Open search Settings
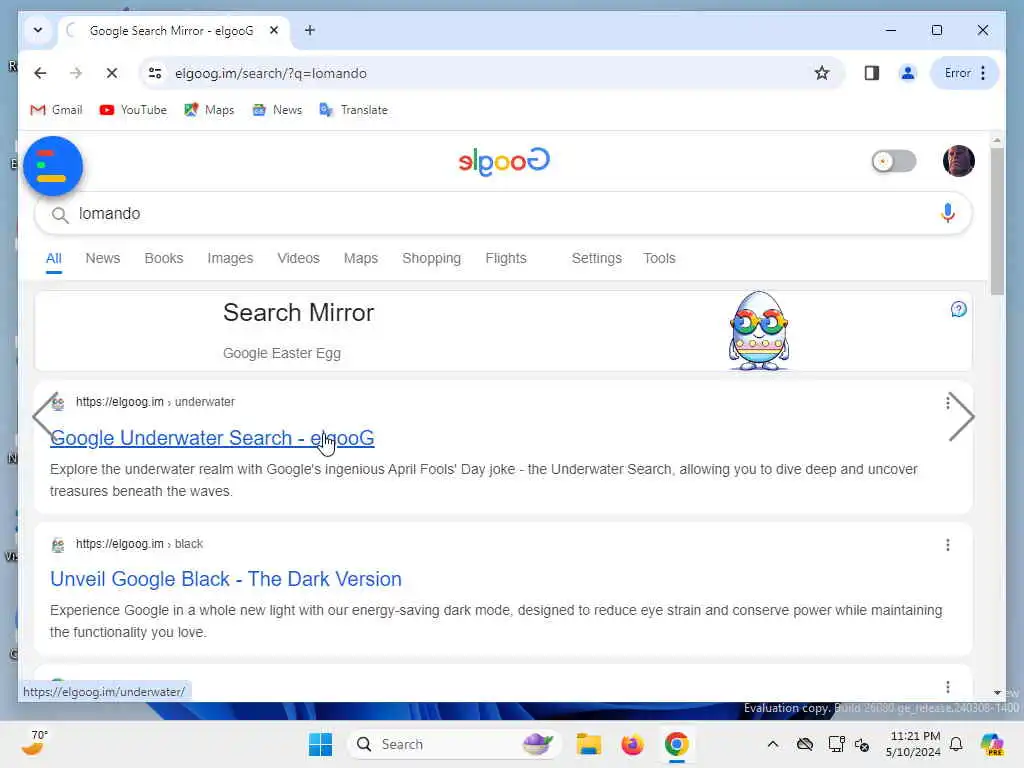This screenshot has width=1024, height=768. [x=596, y=259]
